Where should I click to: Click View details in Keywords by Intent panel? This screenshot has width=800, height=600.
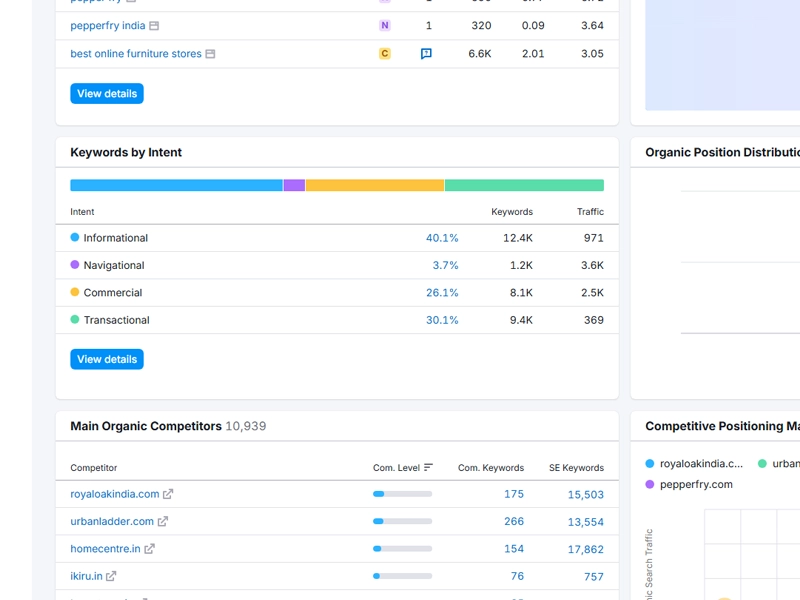coord(105,359)
